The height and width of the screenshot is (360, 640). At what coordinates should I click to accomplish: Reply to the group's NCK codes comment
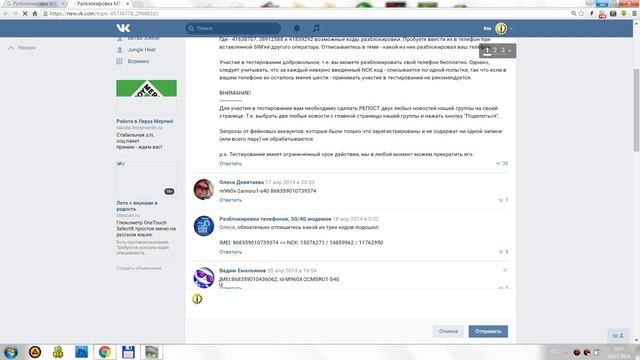point(231,252)
